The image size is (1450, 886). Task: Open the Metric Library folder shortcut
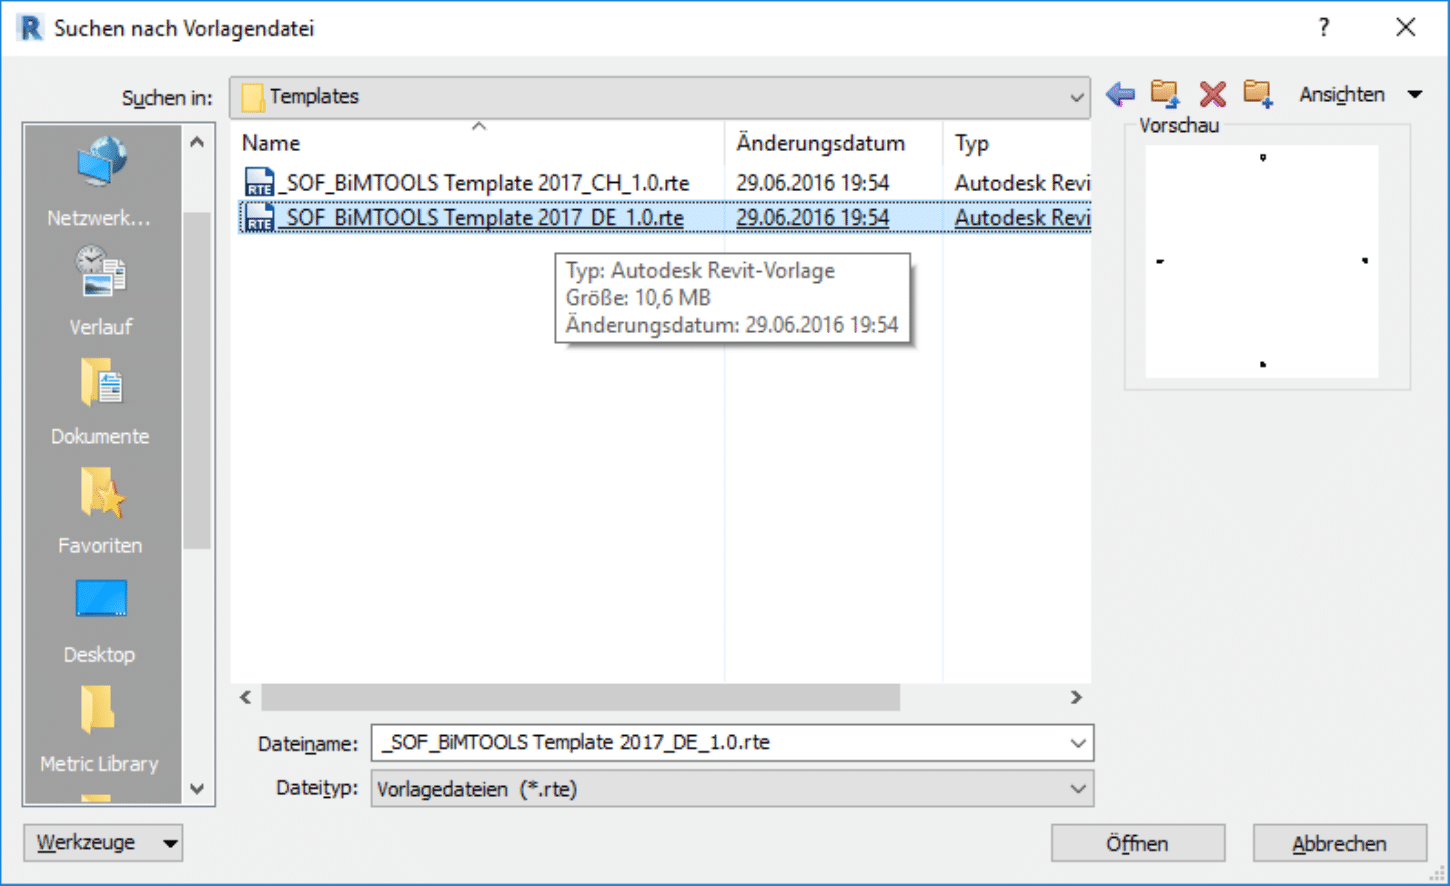(x=99, y=729)
